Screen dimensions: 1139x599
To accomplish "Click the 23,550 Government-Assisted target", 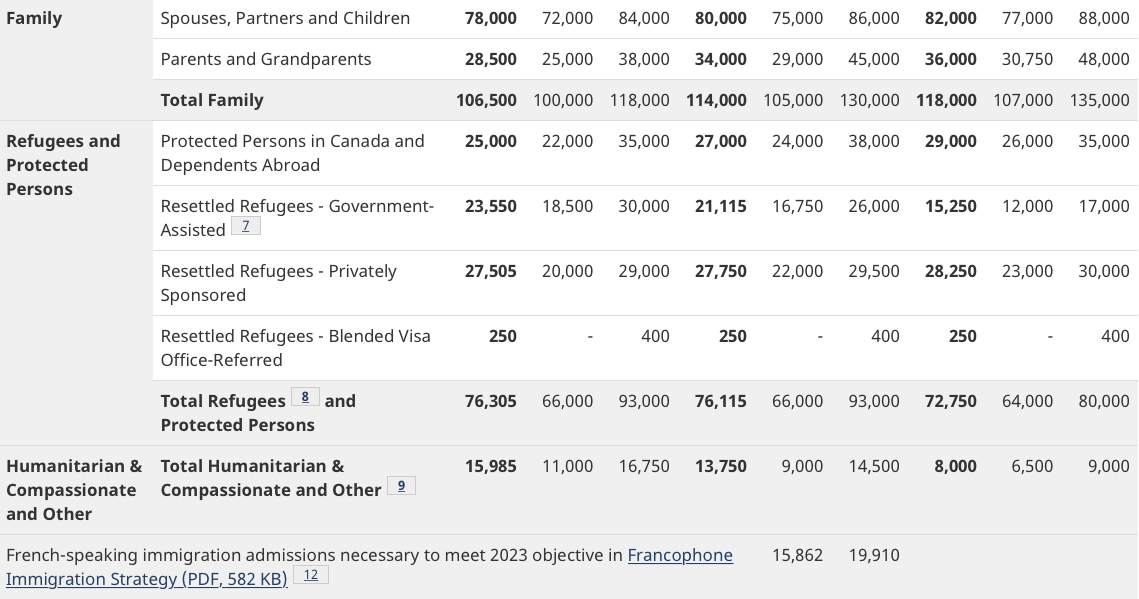I will point(490,206).
